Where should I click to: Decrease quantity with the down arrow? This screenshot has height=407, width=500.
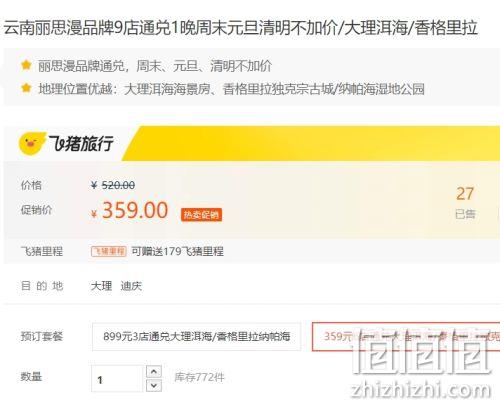click(x=154, y=385)
